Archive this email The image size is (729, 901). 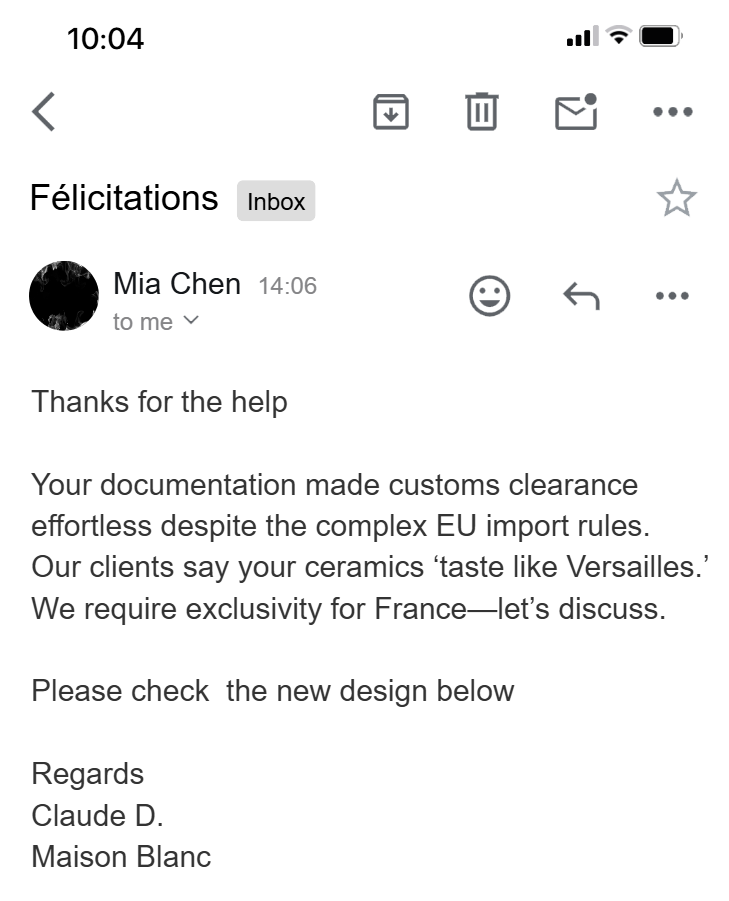[x=391, y=111]
